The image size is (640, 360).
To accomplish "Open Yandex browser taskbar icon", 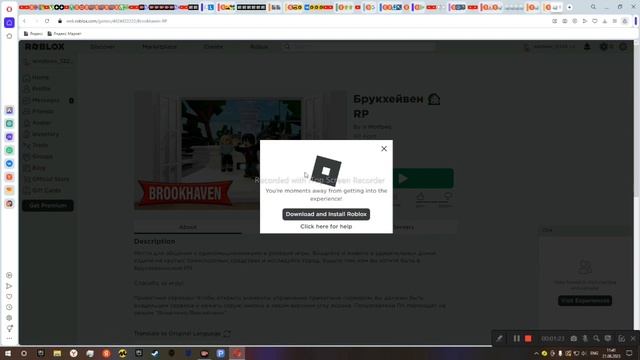I will tap(73, 353).
